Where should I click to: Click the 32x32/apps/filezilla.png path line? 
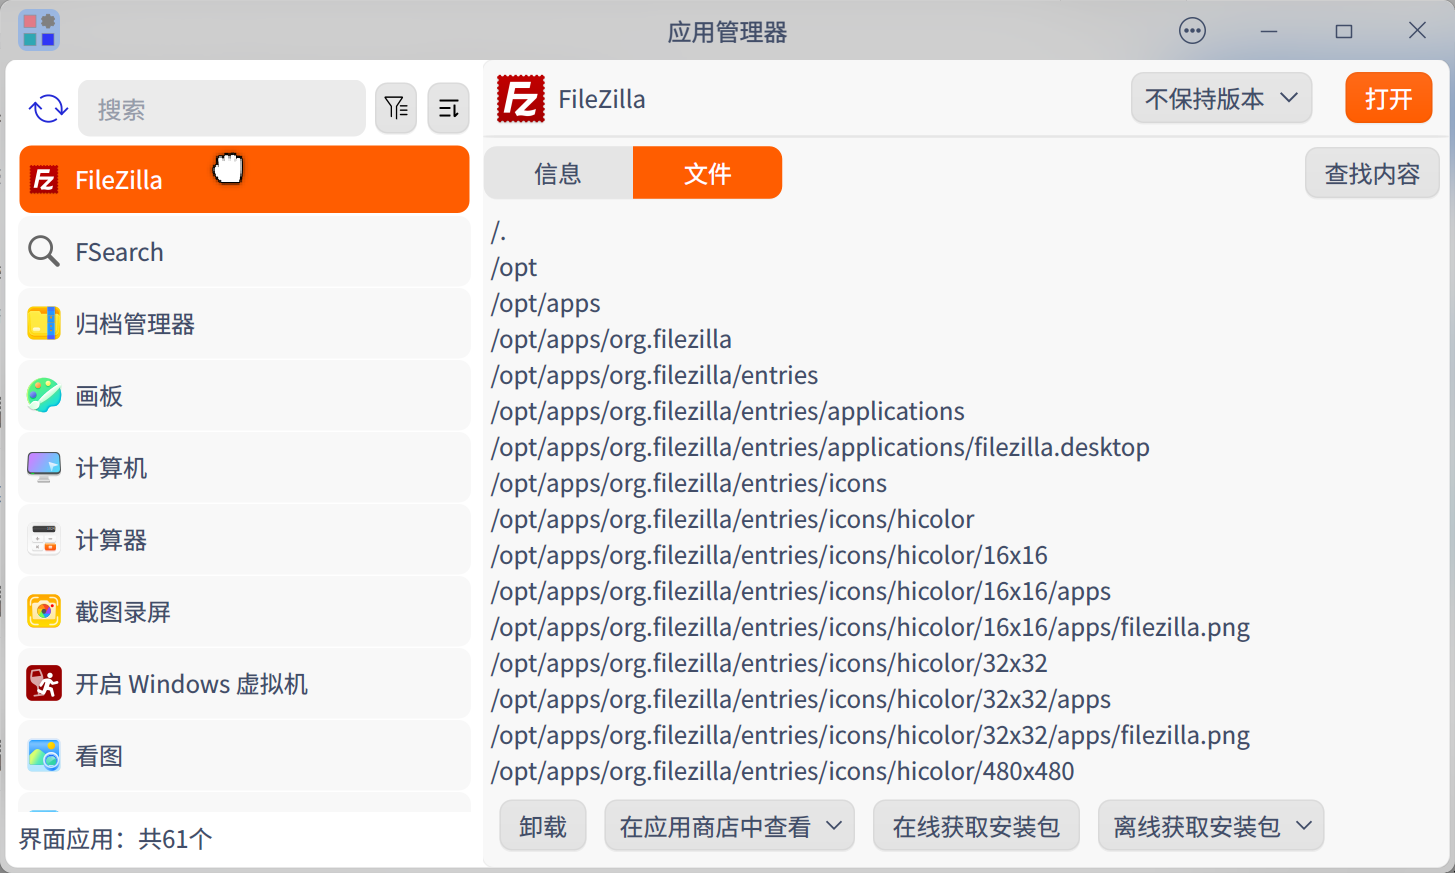pyautogui.click(x=871, y=736)
